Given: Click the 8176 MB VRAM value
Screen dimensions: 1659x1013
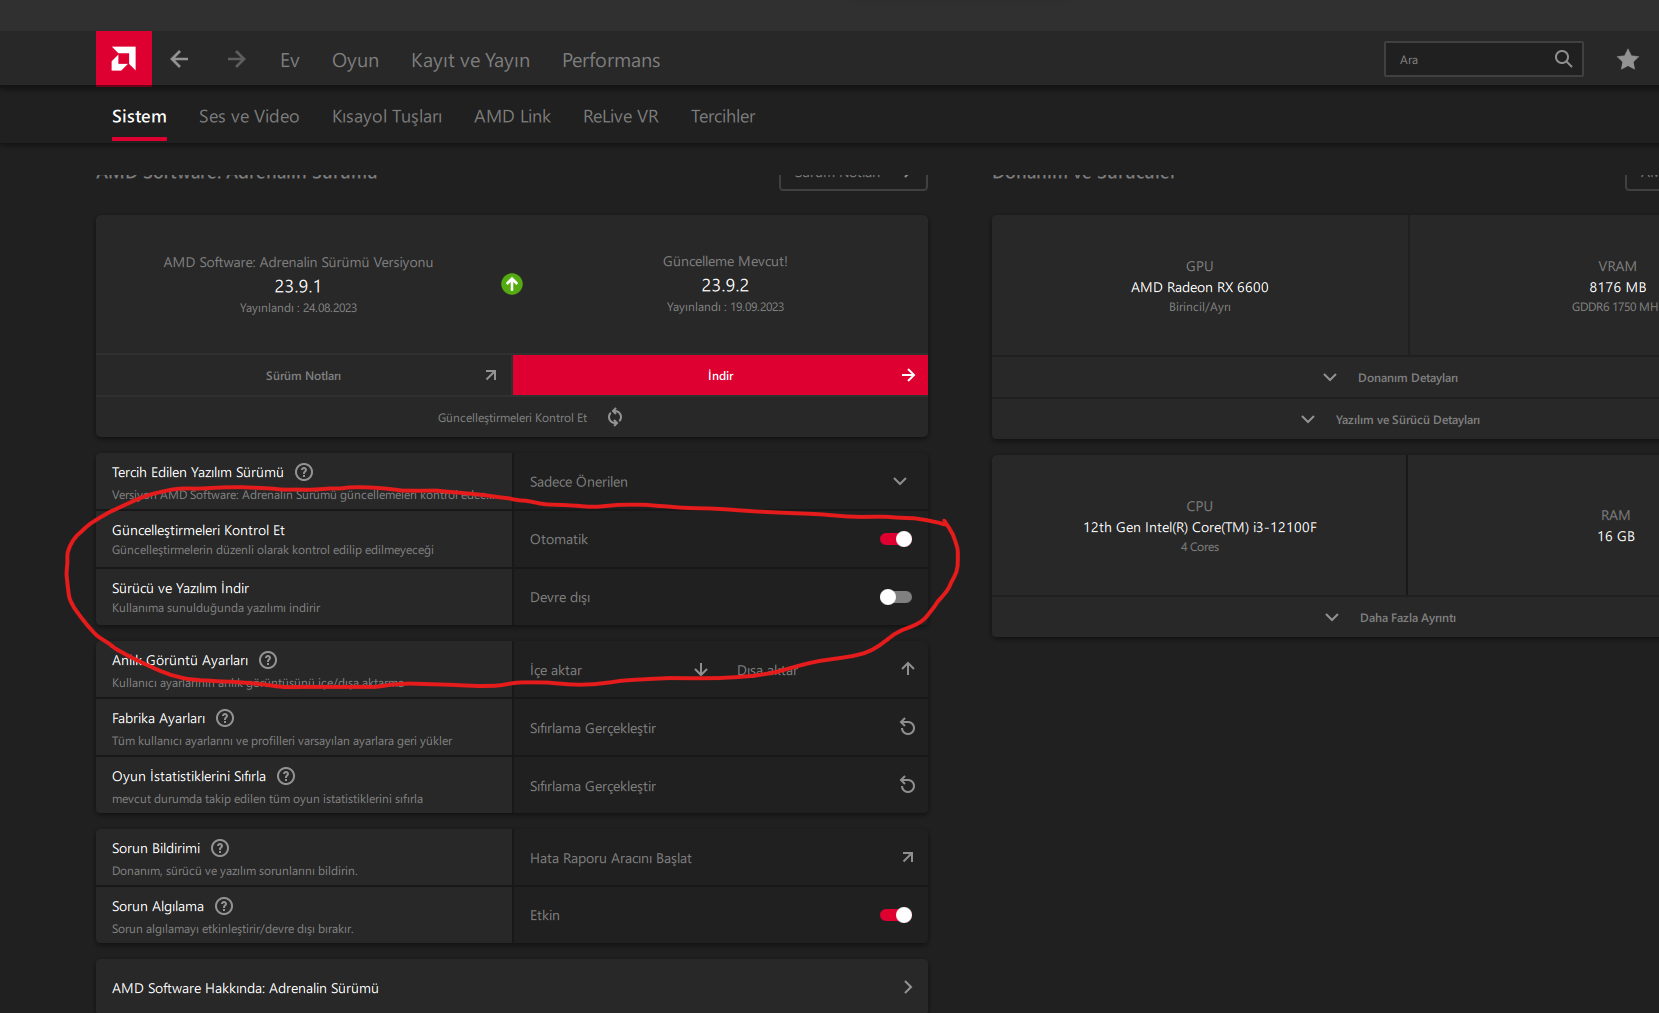Looking at the screenshot, I should (x=1618, y=287).
